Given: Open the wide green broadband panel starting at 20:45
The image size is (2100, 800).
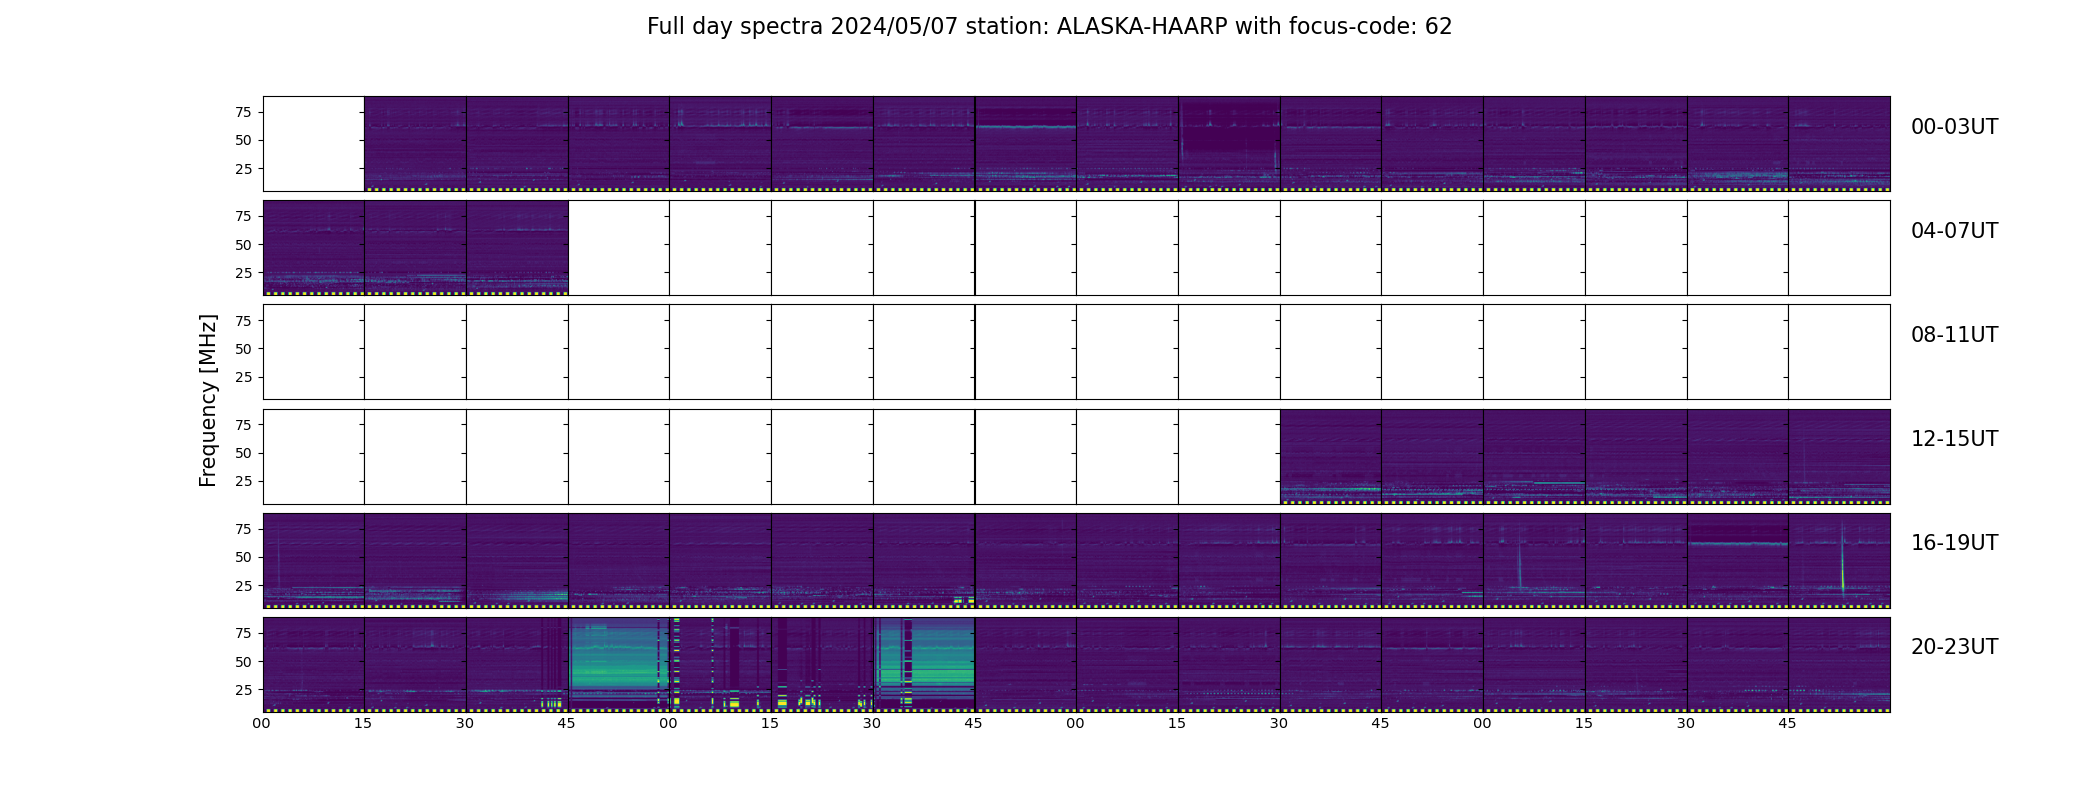Looking at the screenshot, I should (x=619, y=664).
